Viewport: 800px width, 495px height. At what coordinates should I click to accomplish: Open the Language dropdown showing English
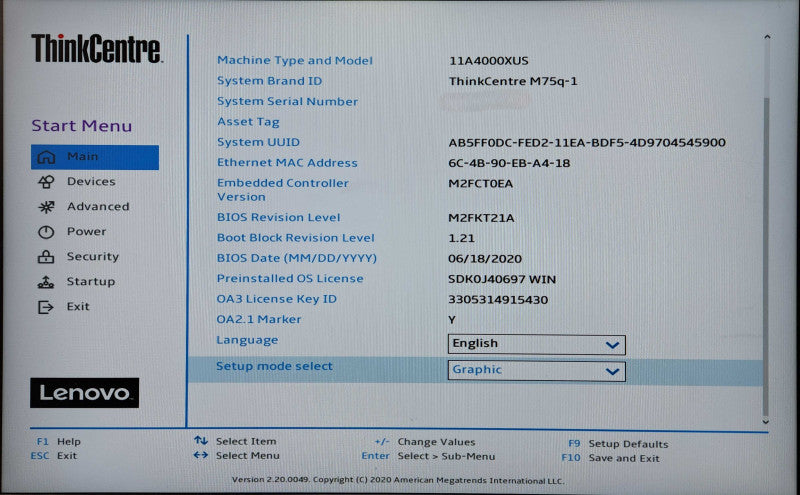pos(536,344)
